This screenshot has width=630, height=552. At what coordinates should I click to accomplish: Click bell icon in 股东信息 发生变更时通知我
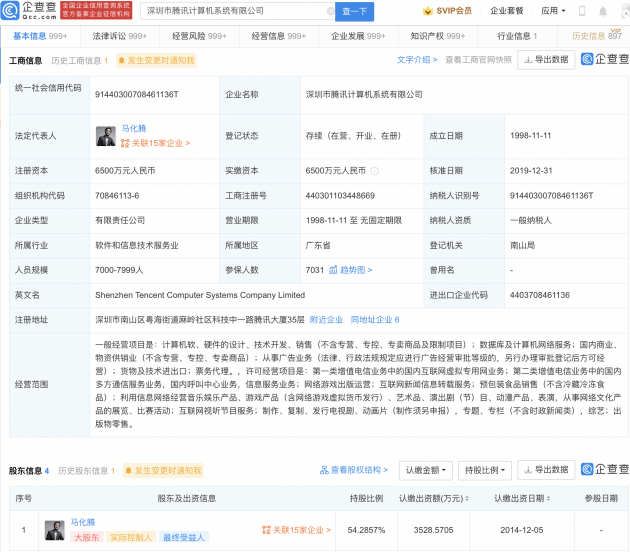click(129, 470)
